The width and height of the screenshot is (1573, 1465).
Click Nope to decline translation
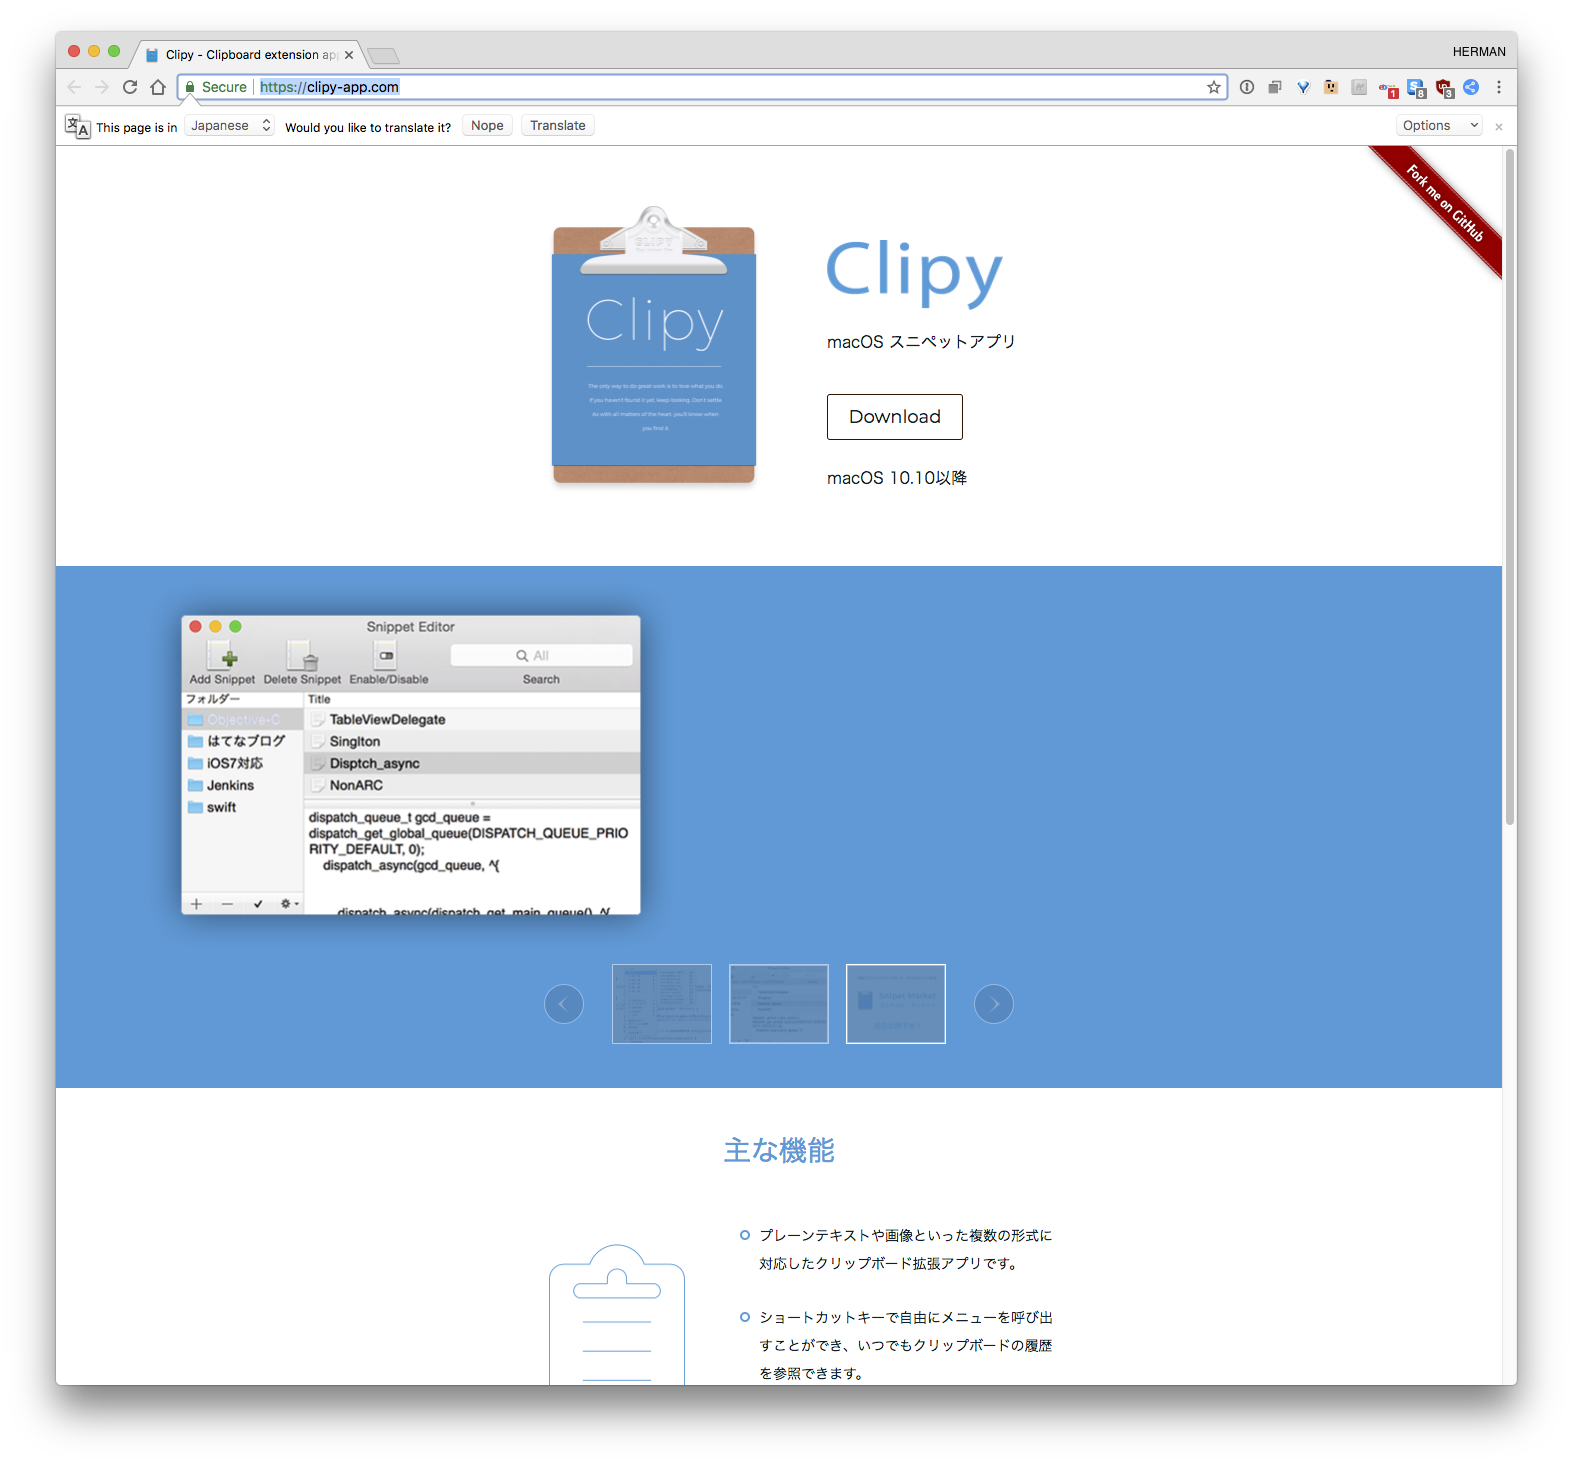coord(487,125)
